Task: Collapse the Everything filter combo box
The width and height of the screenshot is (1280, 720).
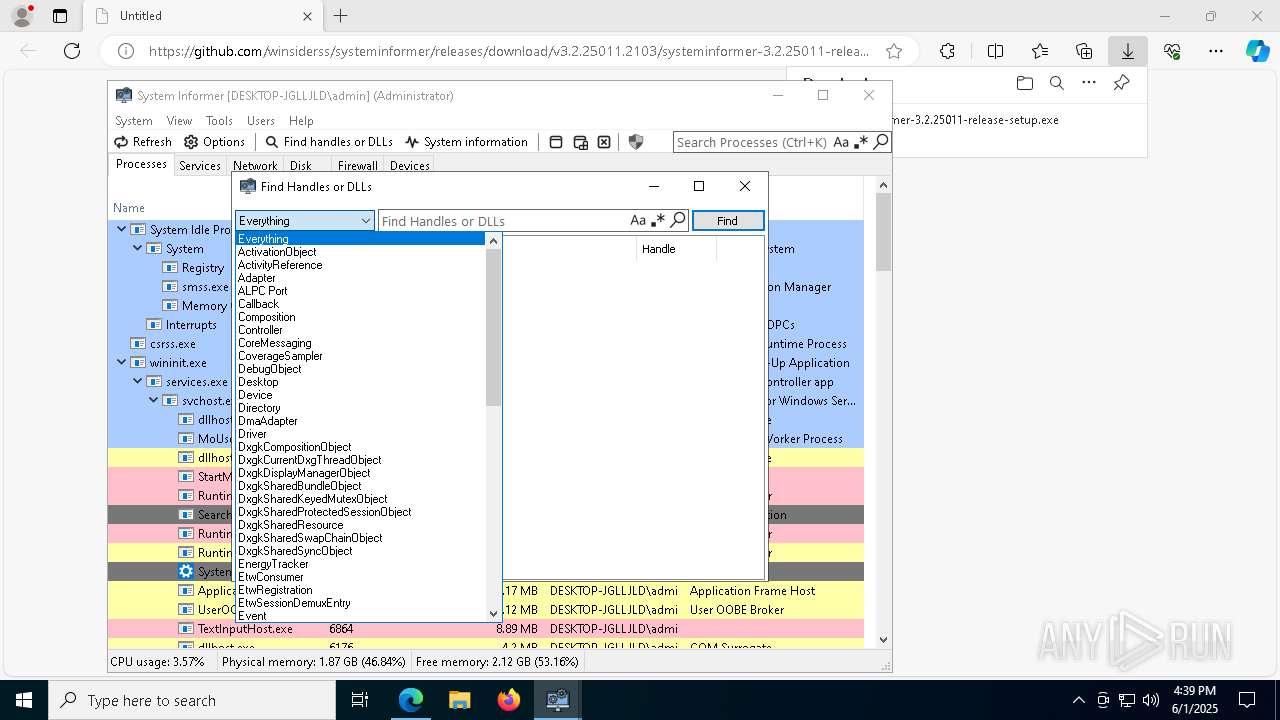Action: point(305,221)
